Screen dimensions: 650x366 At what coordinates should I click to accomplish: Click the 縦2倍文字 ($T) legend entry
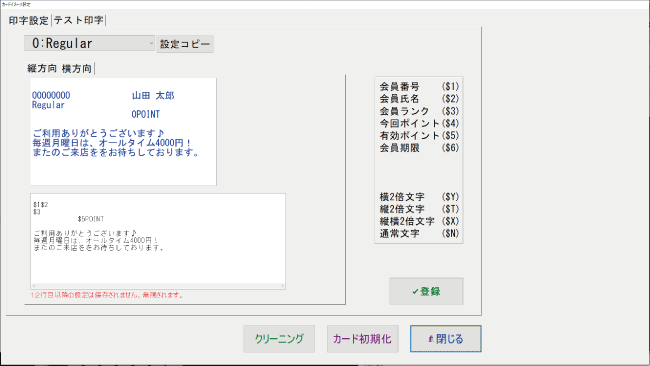pyautogui.click(x=419, y=209)
